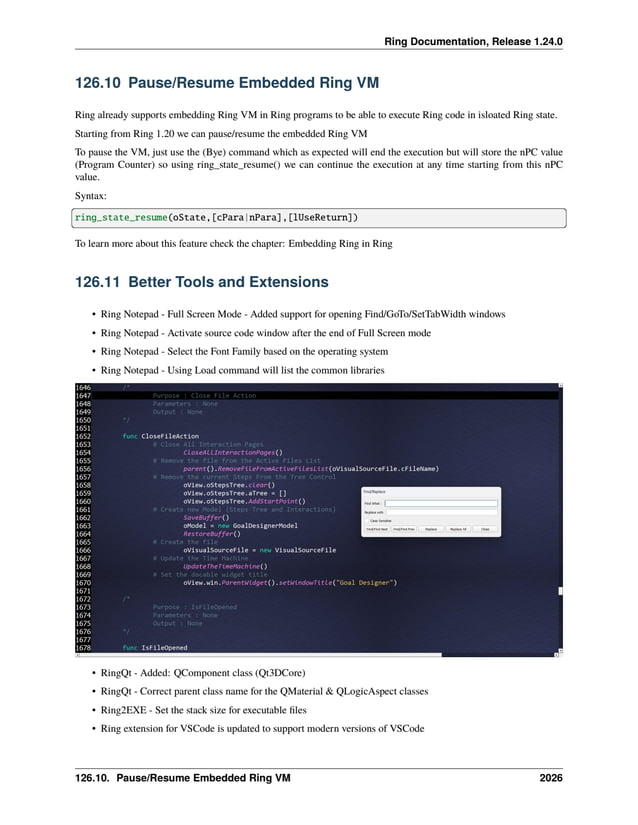
Task: Click the editor's vertical scrollbar thumb
Action: 560,591
